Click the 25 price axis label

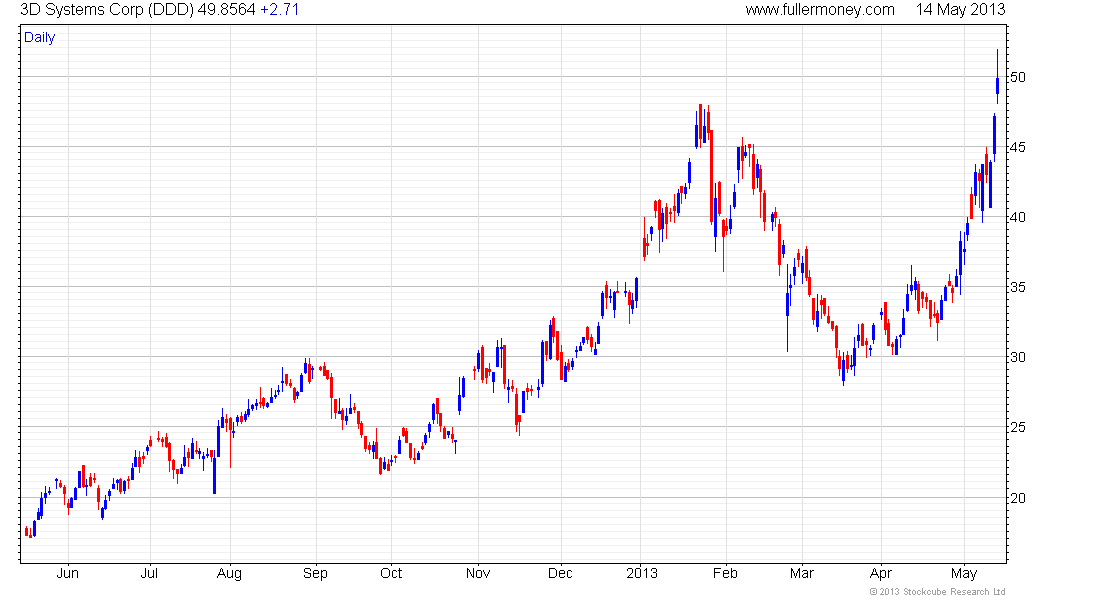[1017, 427]
